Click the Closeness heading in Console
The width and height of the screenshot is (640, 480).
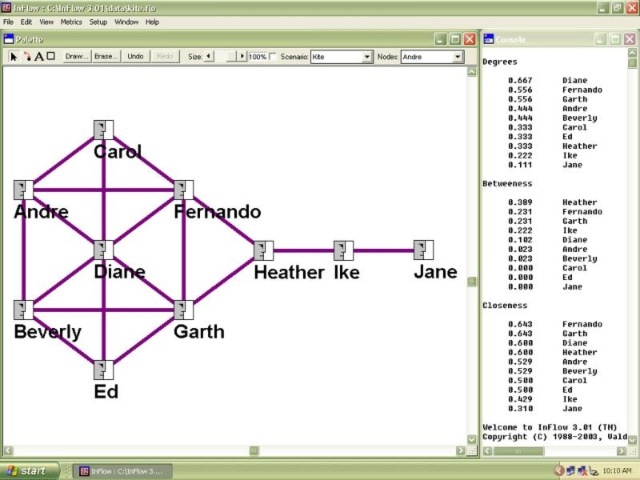504,305
